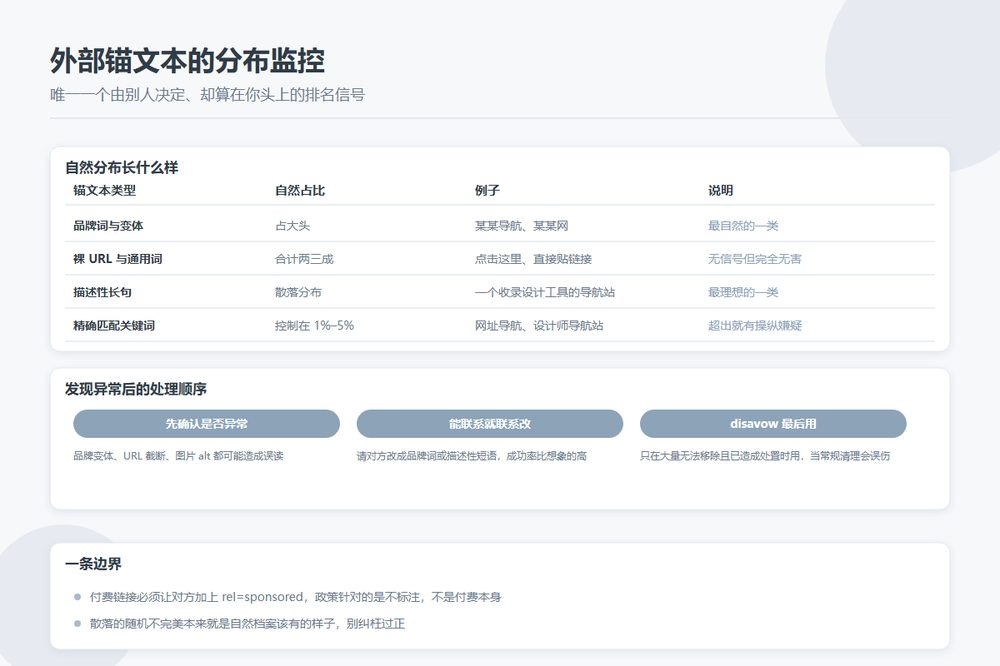
Task: Click the cell 最自然的一类
Action: click(743, 225)
